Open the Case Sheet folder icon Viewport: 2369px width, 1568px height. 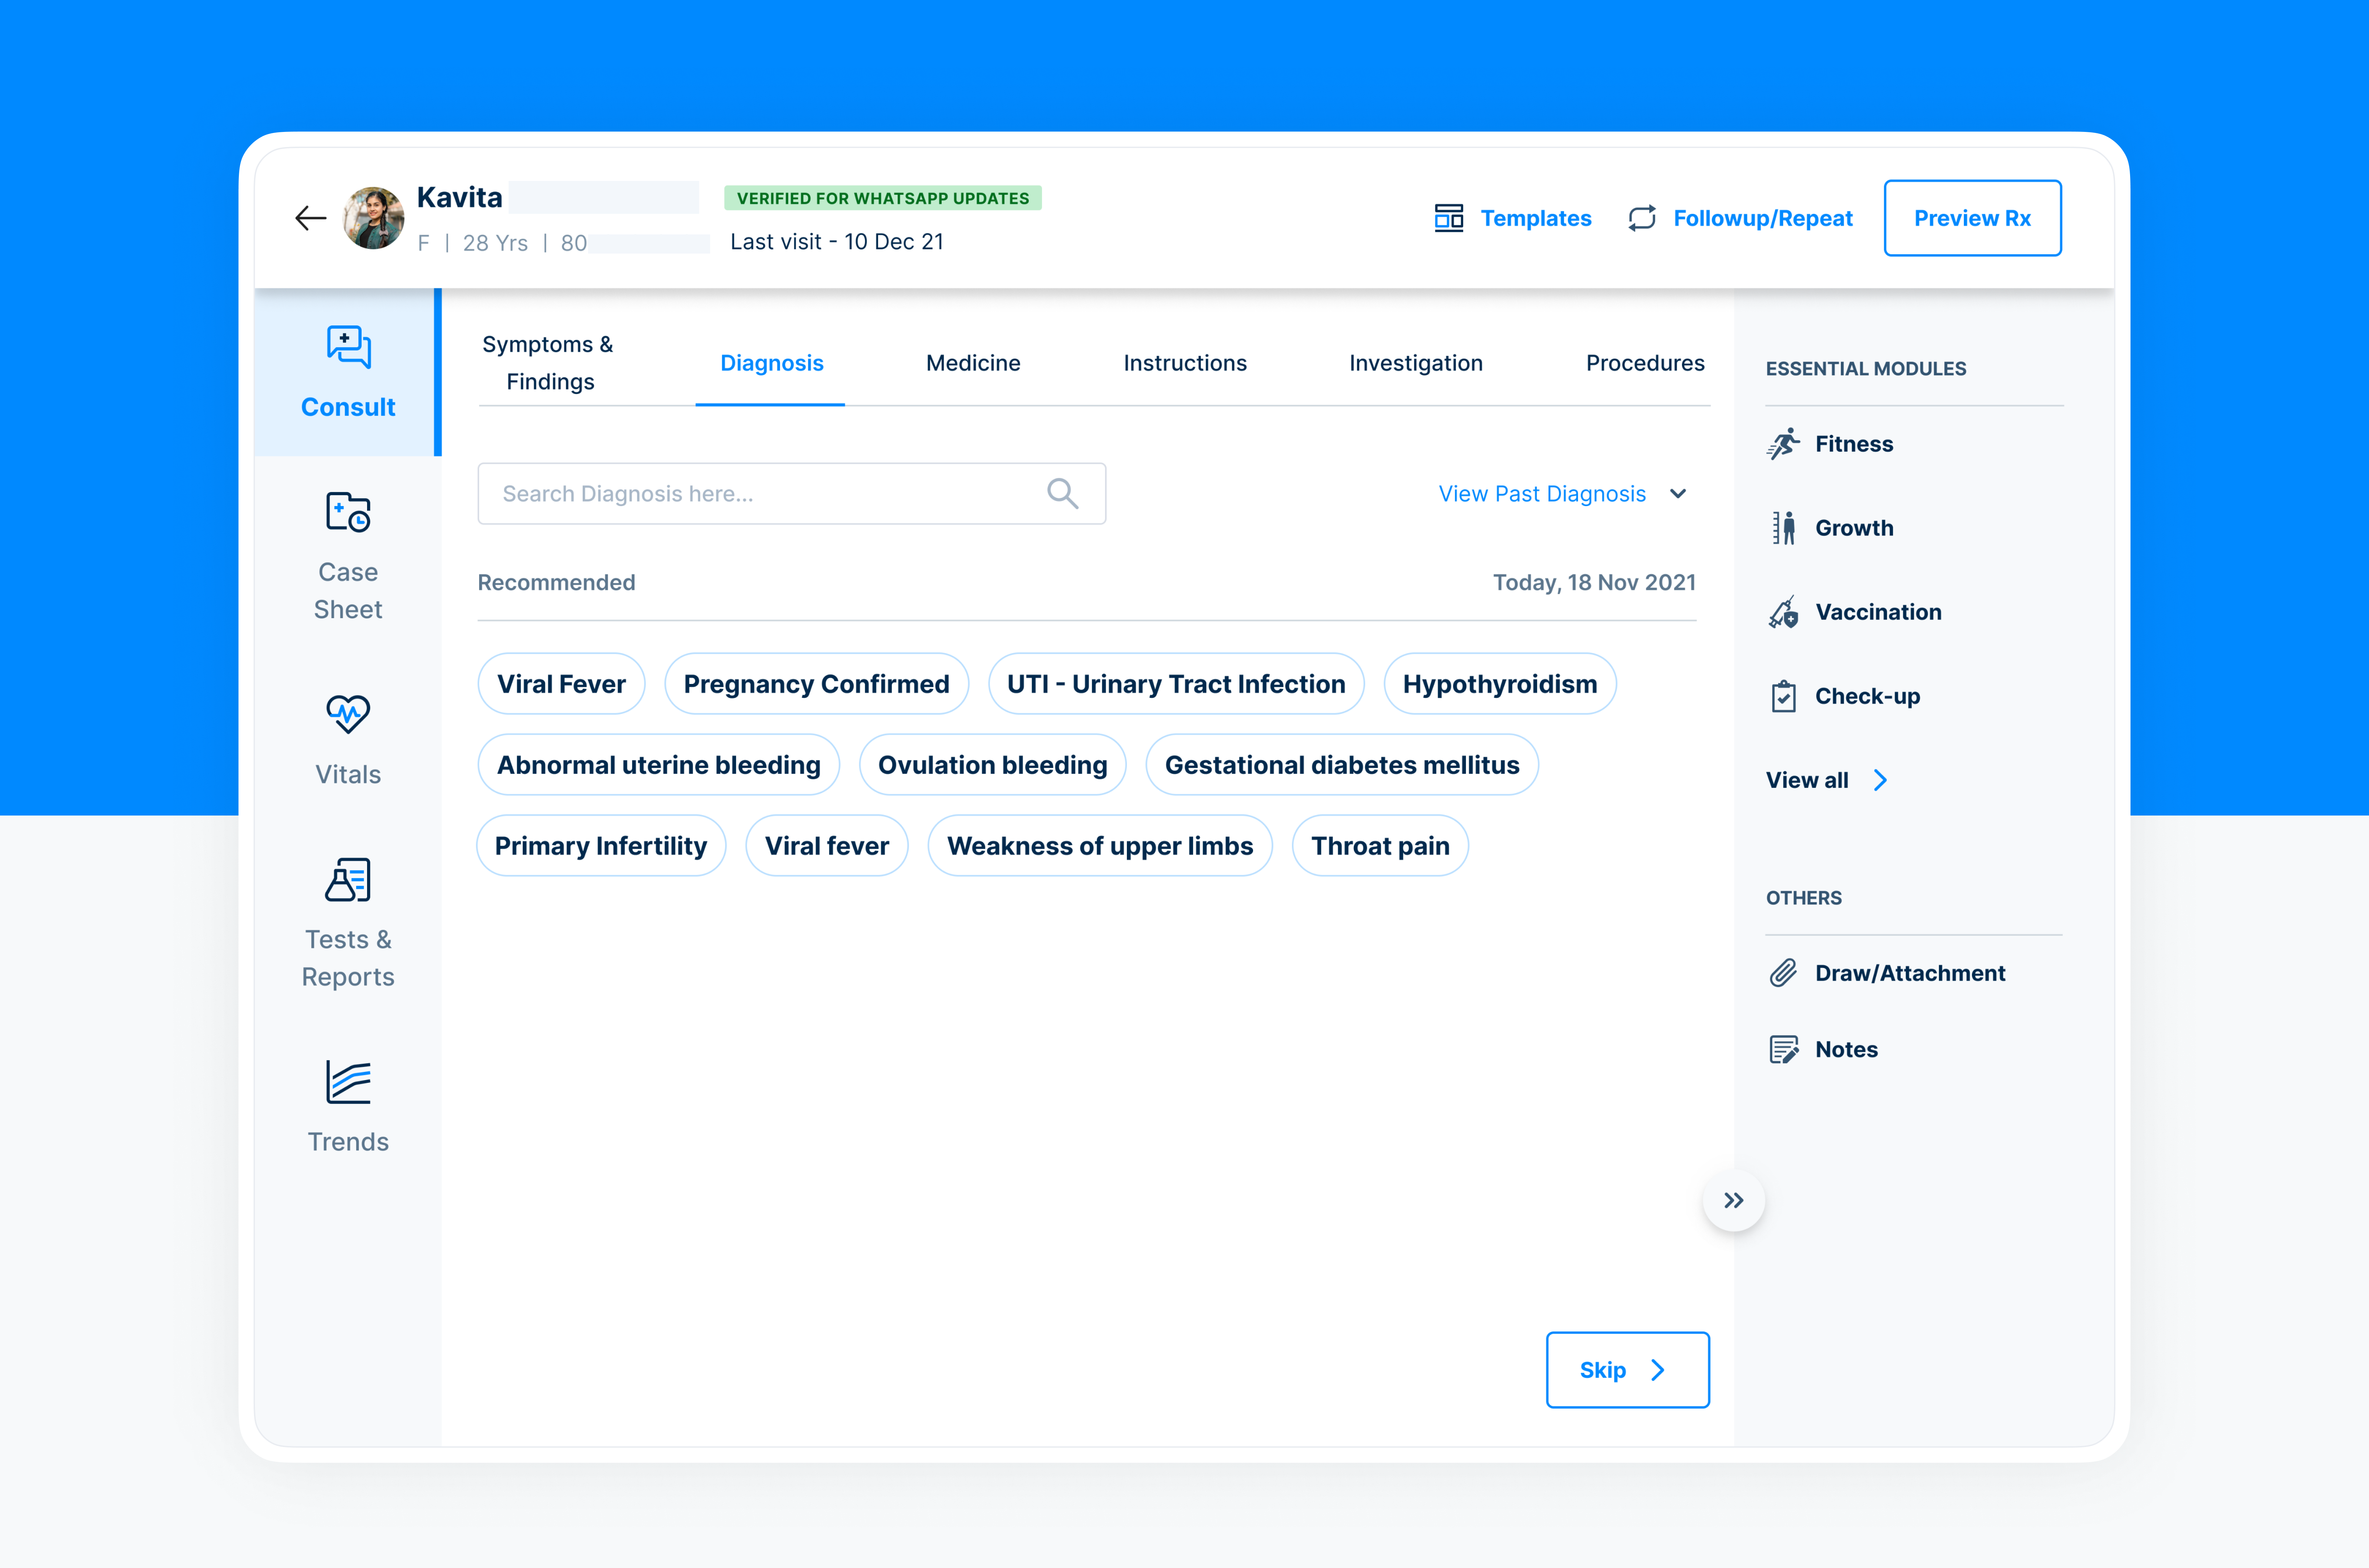[348, 512]
